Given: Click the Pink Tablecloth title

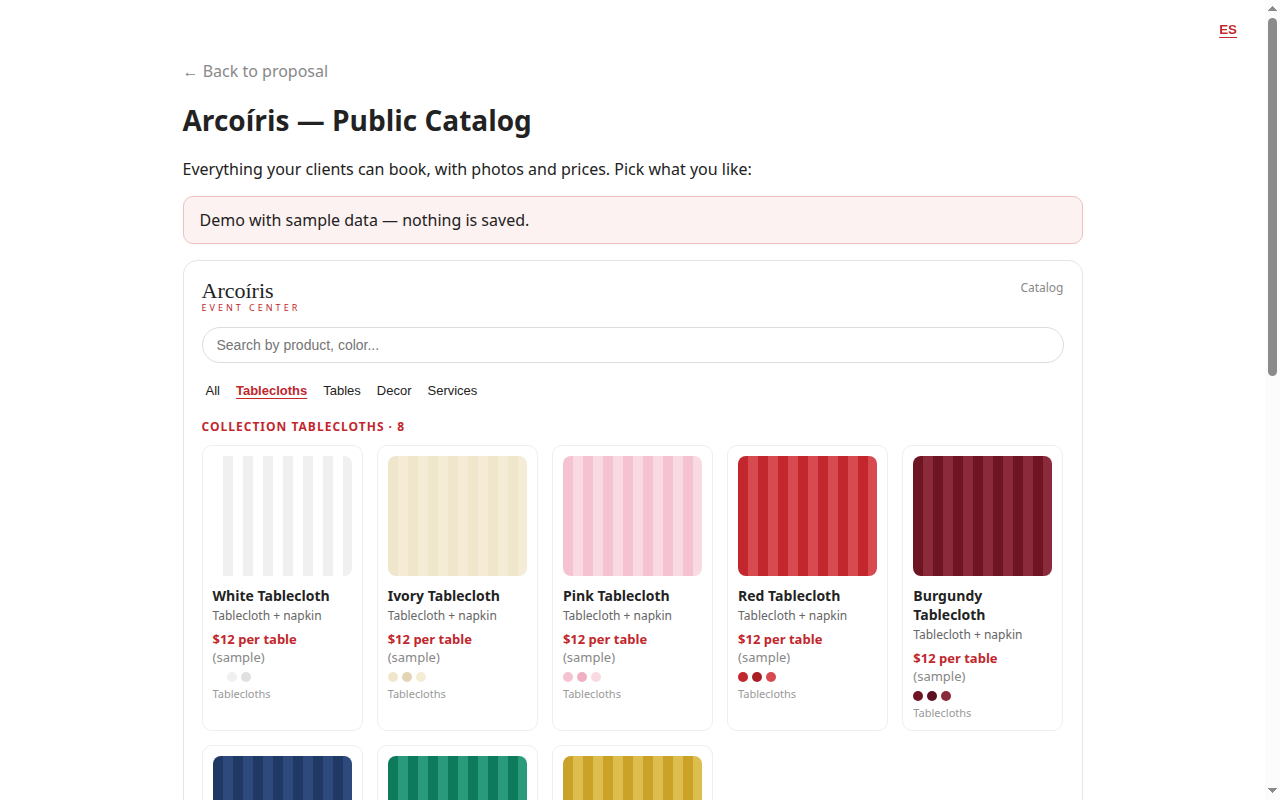Looking at the screenshot, I should [616, 596].
